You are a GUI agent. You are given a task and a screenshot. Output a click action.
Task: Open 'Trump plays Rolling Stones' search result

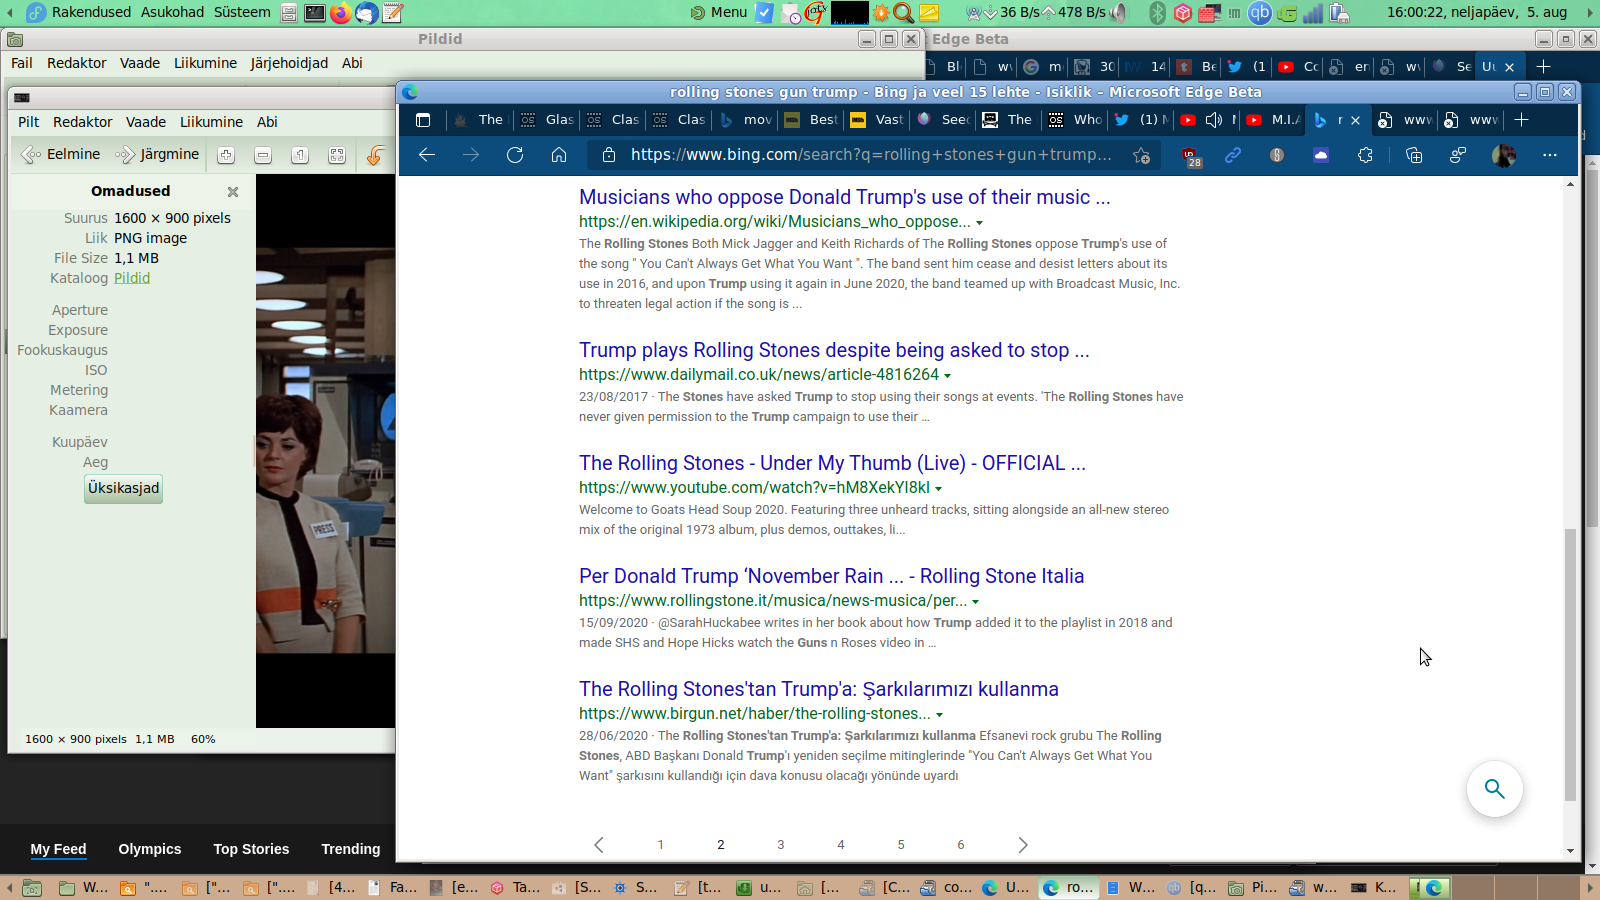pos(833,350)
